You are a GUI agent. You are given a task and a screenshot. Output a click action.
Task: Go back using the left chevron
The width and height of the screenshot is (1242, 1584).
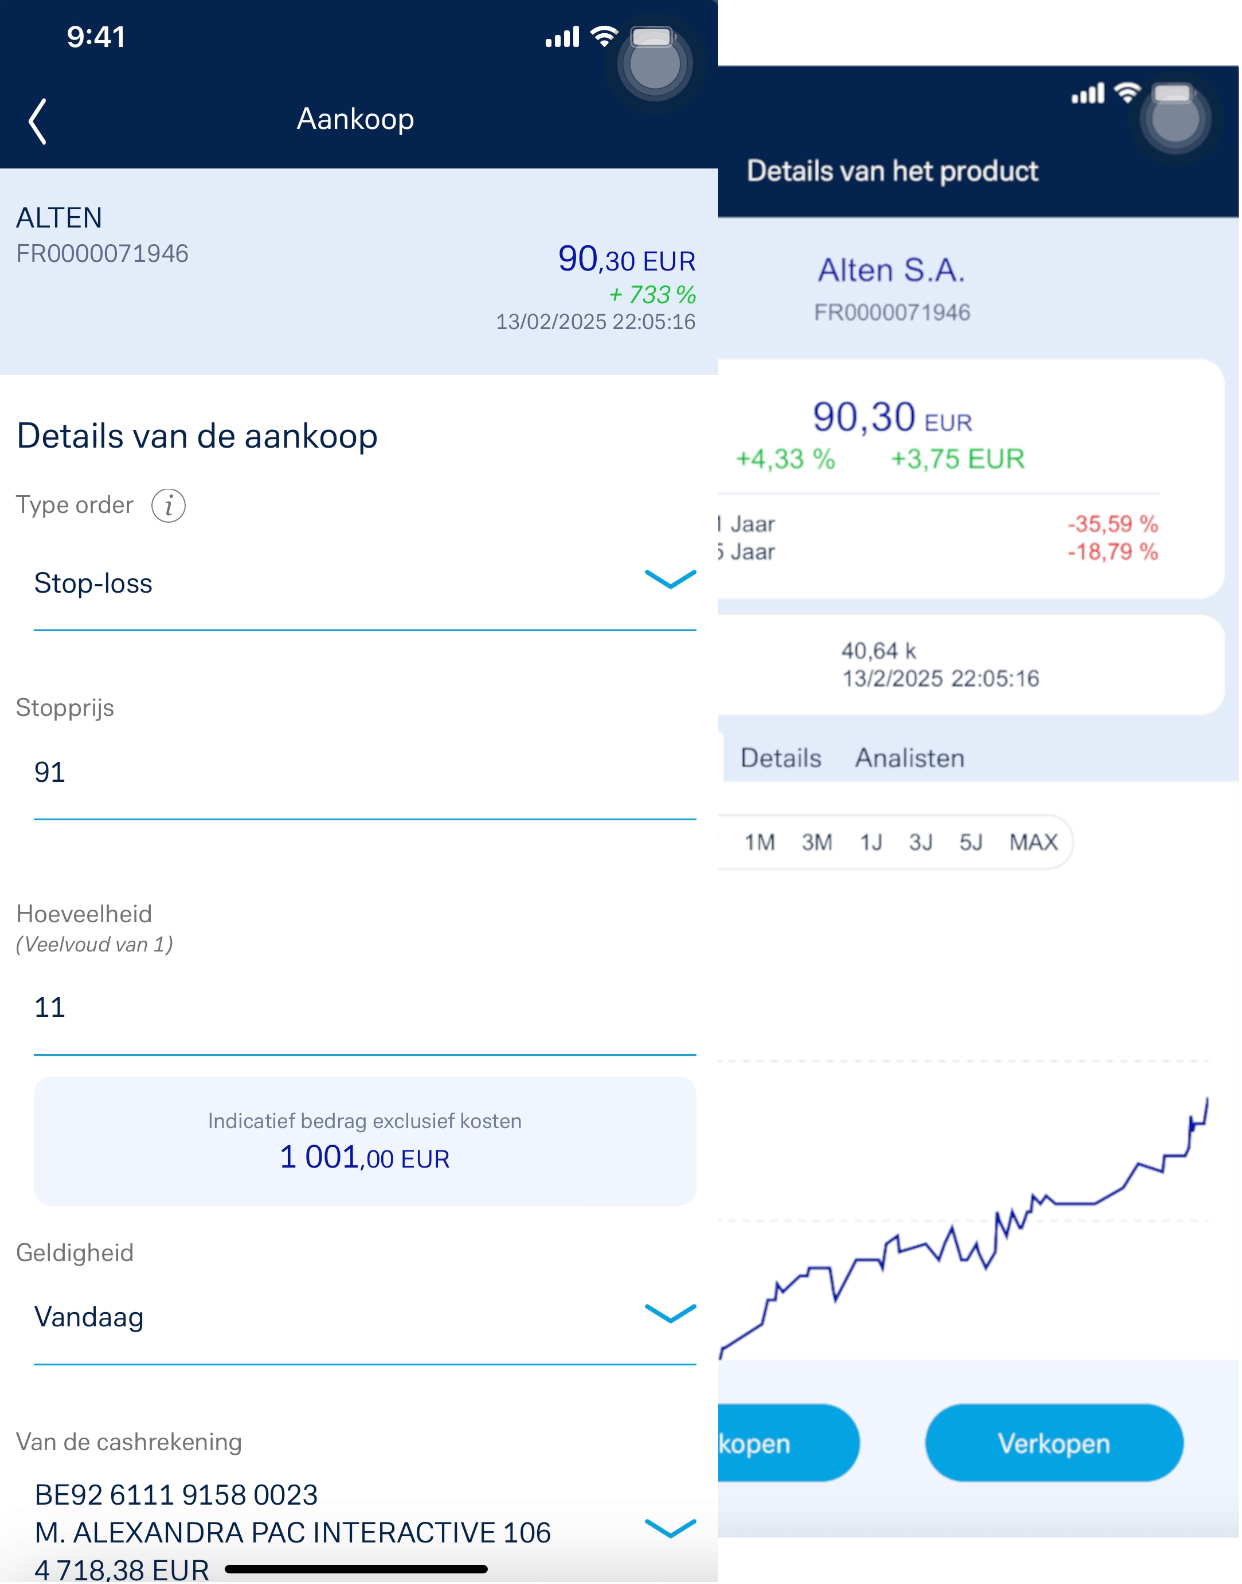[x=38, y=121]
